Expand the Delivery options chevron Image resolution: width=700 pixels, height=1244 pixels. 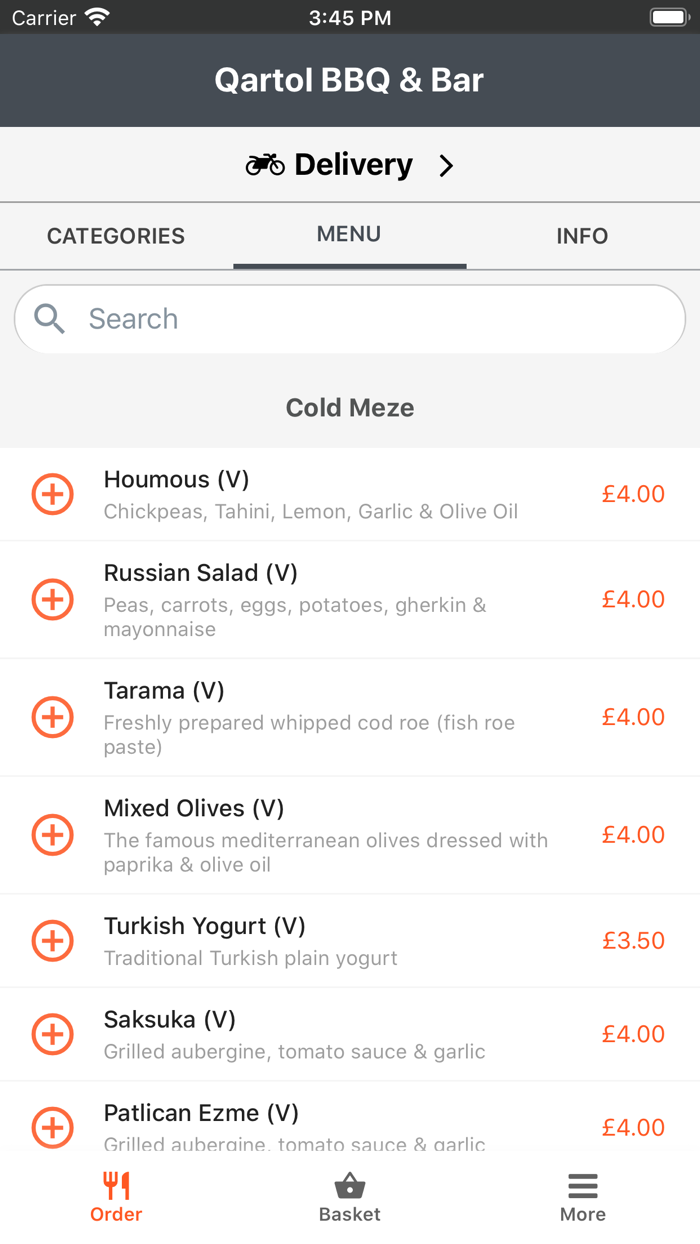coord(446,164)
